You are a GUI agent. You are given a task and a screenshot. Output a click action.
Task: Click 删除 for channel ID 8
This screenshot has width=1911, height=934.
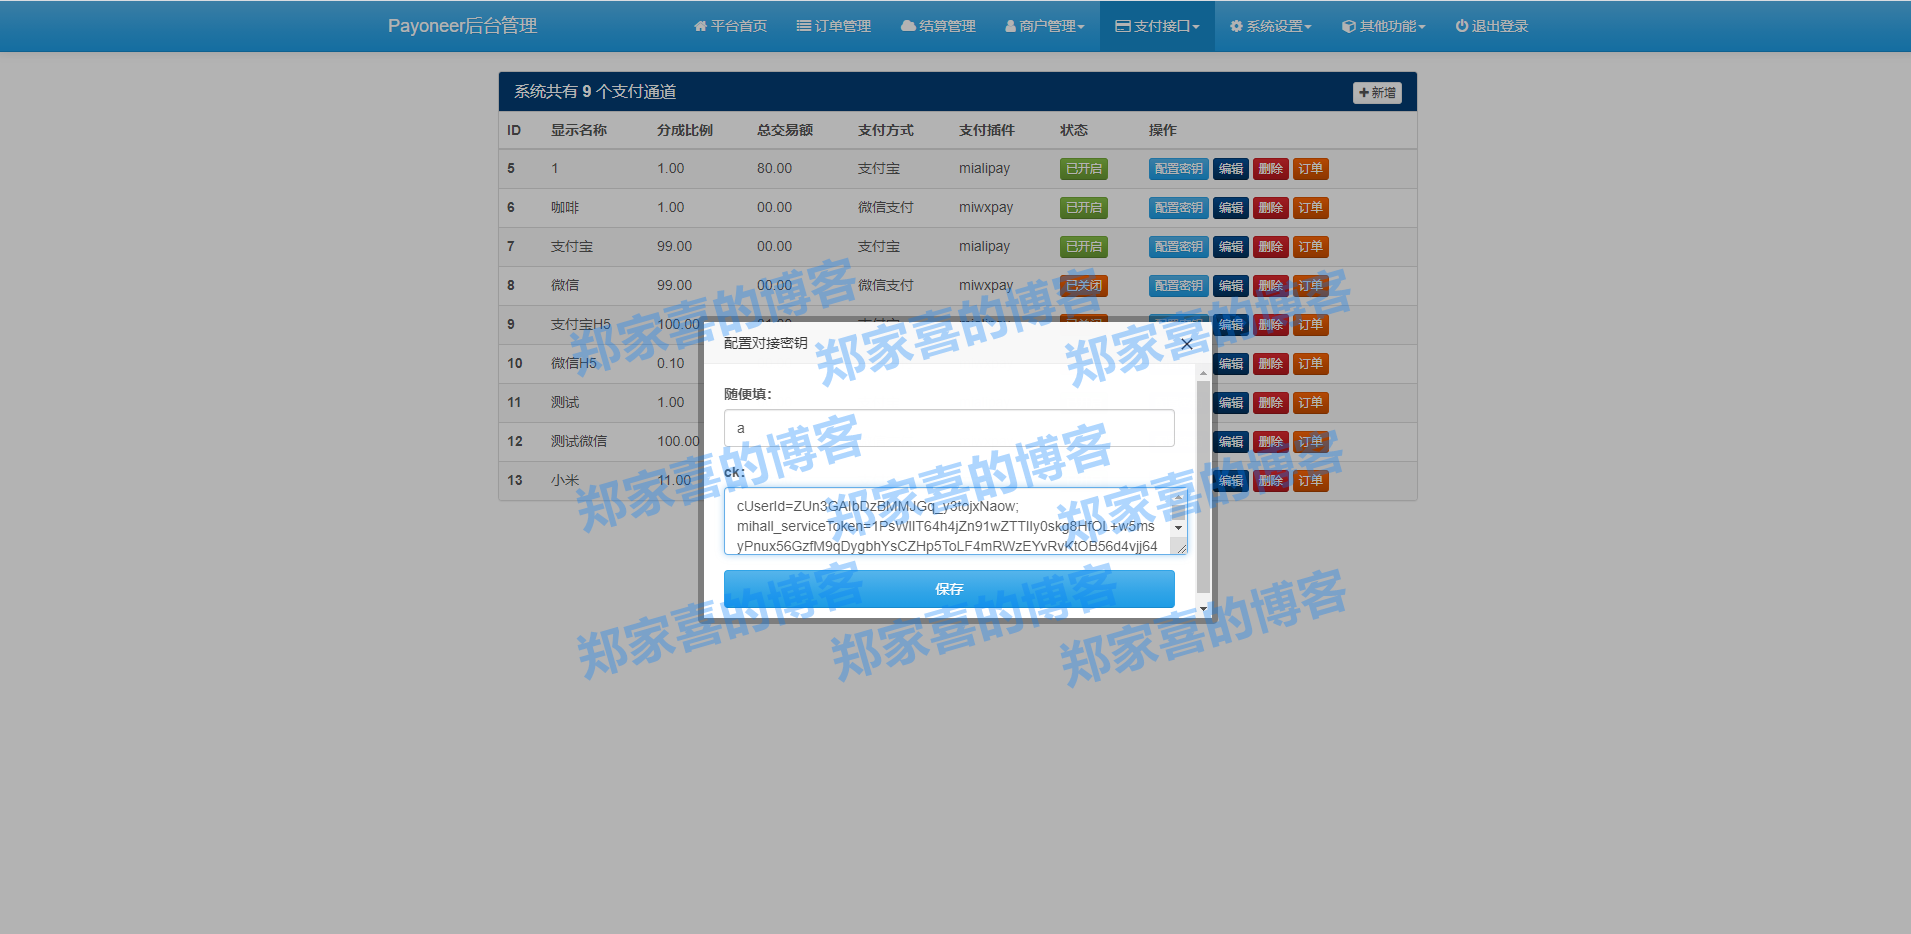[x=1270, y=286]
